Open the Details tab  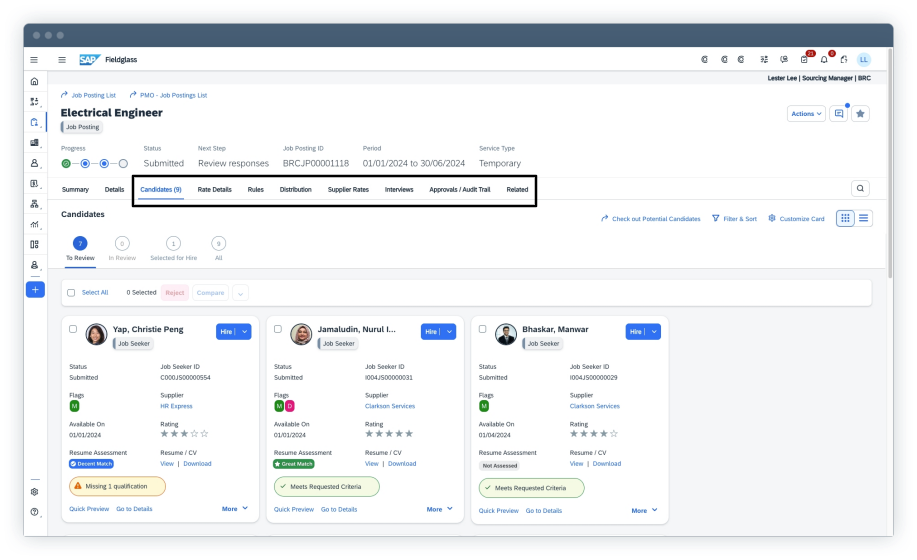115,189
